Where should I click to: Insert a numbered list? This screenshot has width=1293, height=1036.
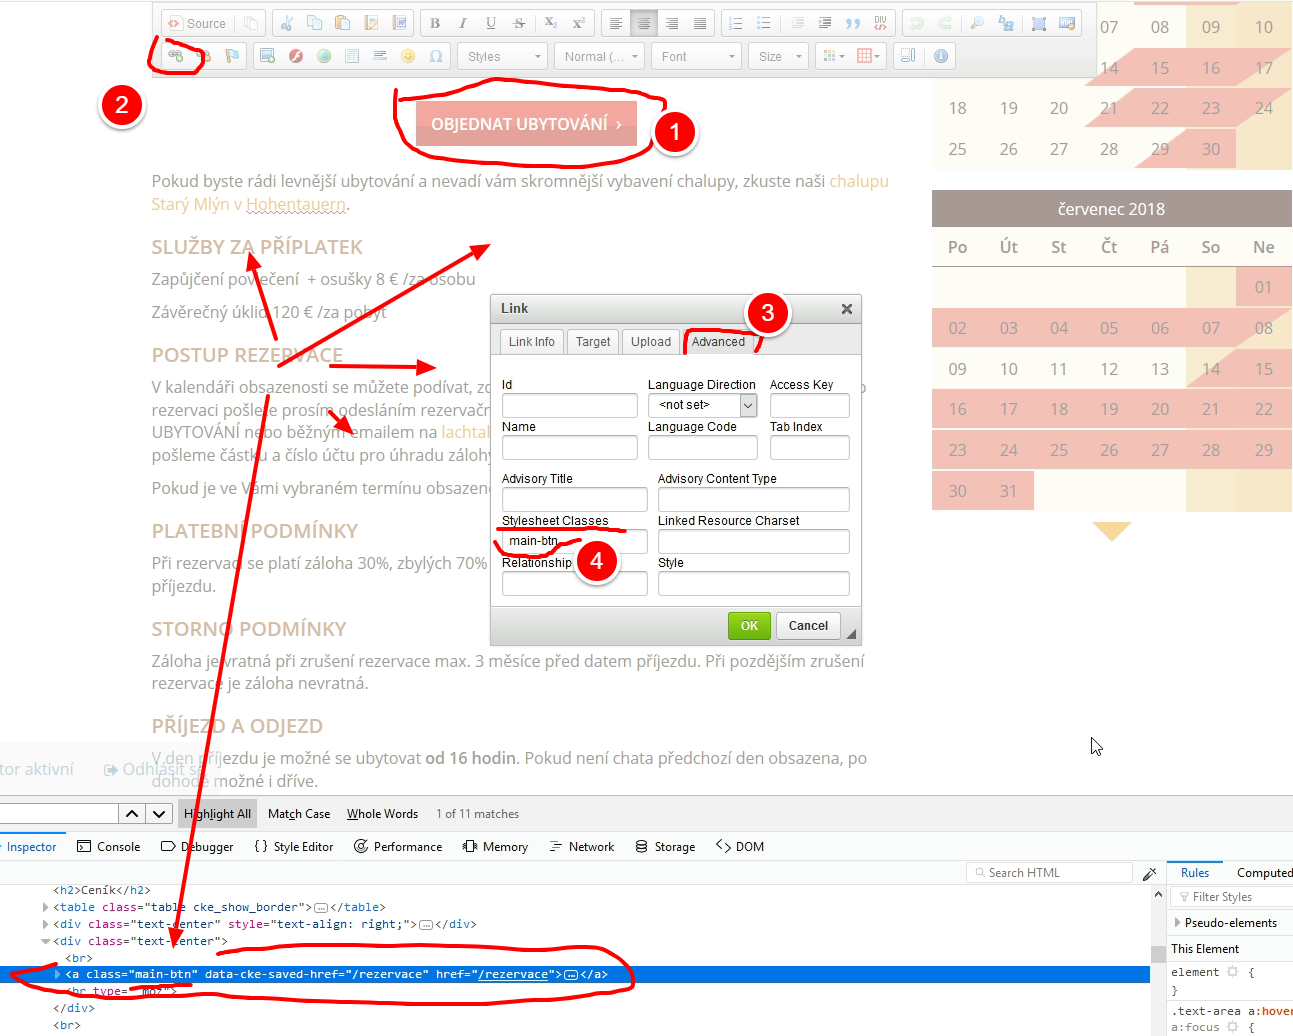coord(736,23)
